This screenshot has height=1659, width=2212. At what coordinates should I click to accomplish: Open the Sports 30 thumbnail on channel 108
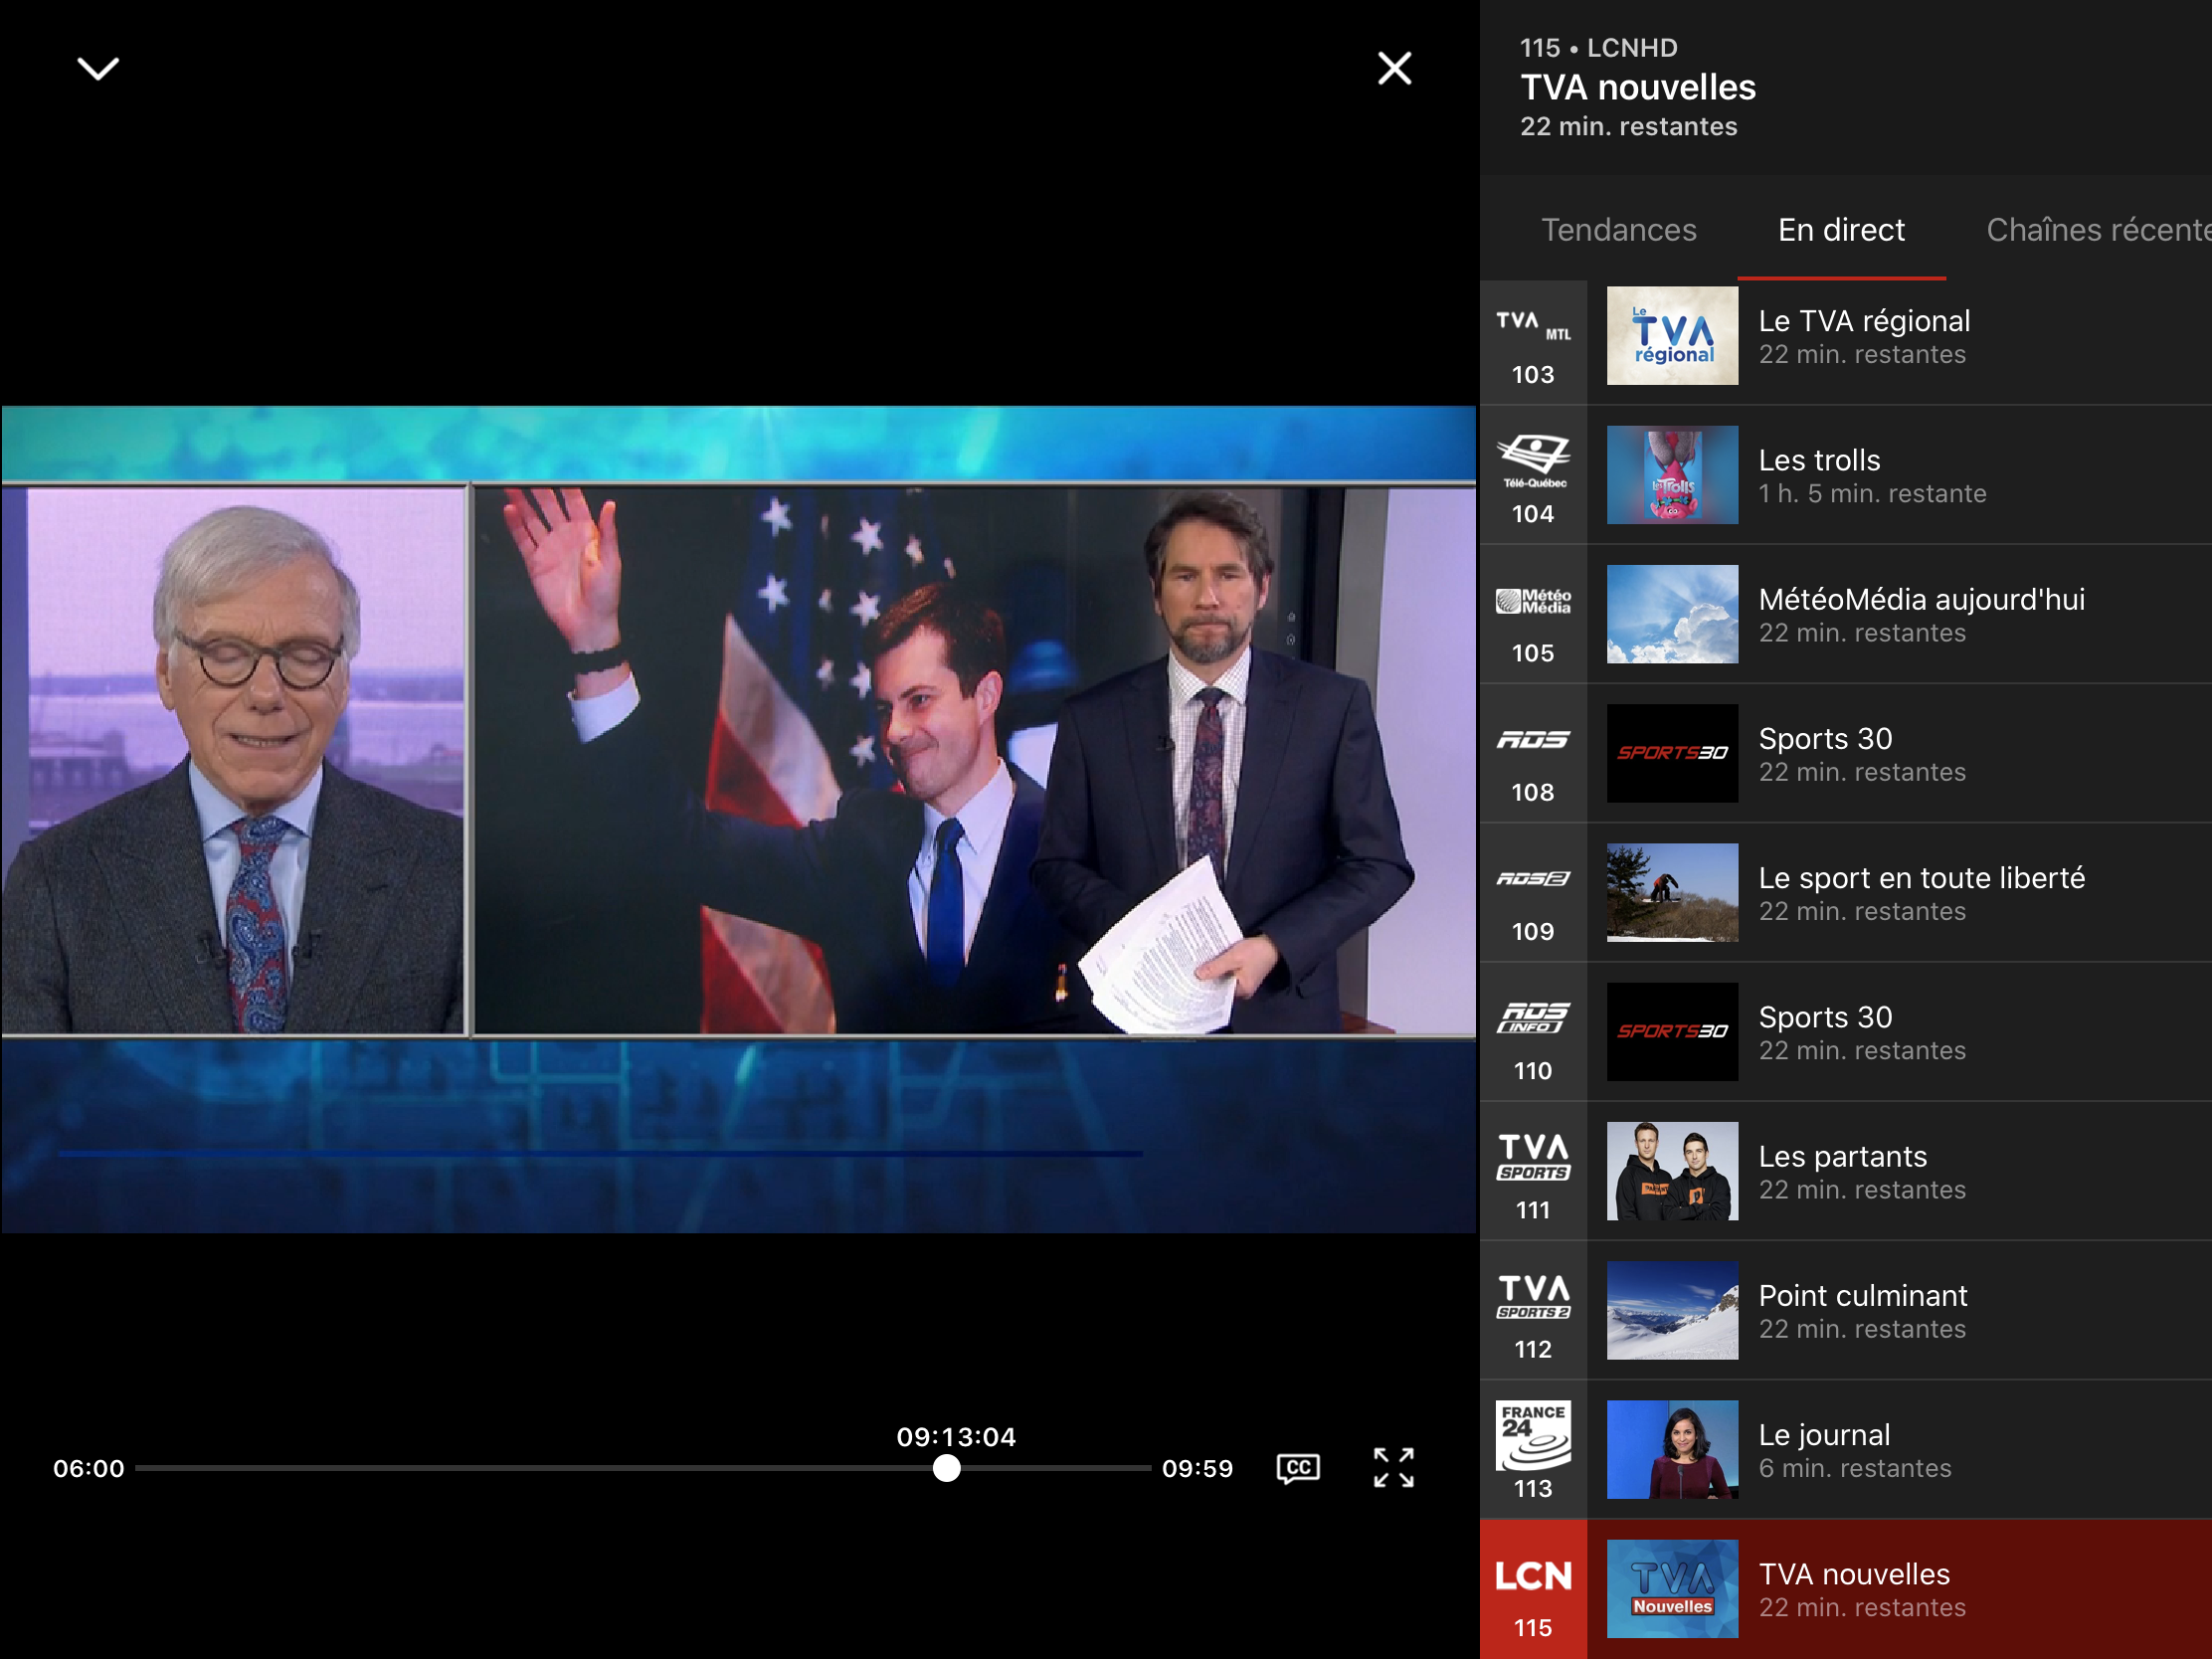[x=1672, y=753]
